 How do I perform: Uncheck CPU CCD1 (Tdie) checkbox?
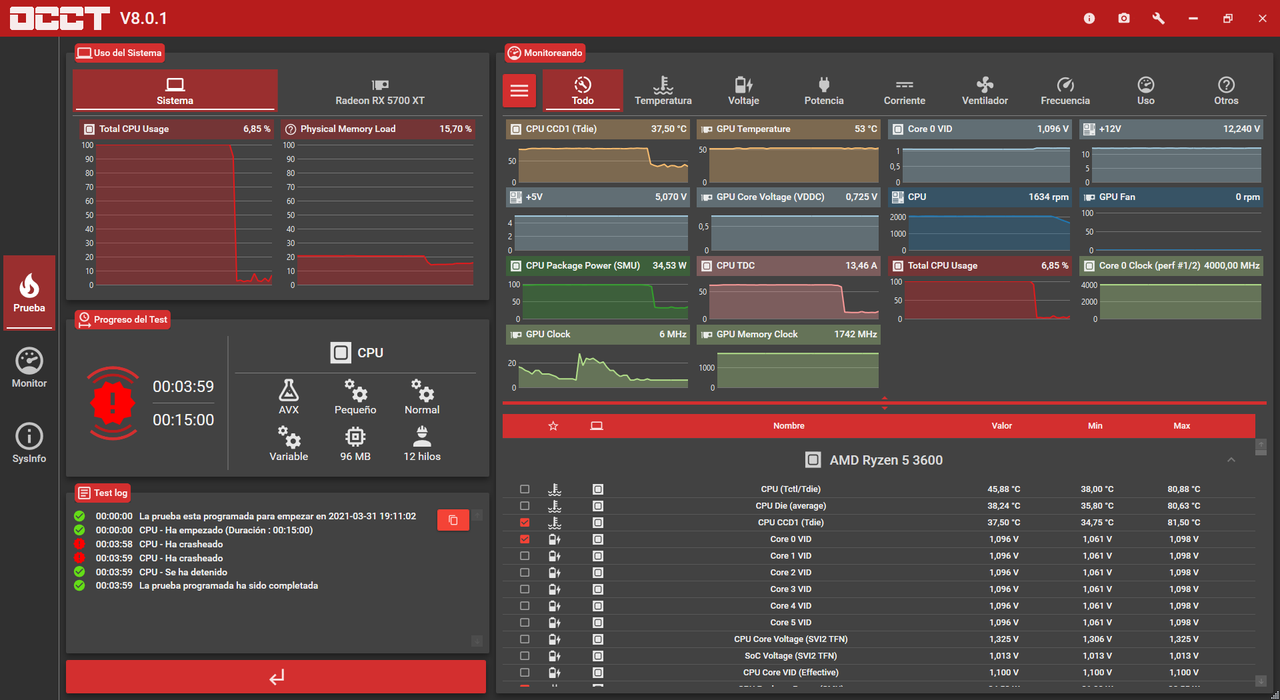(525, 523)
